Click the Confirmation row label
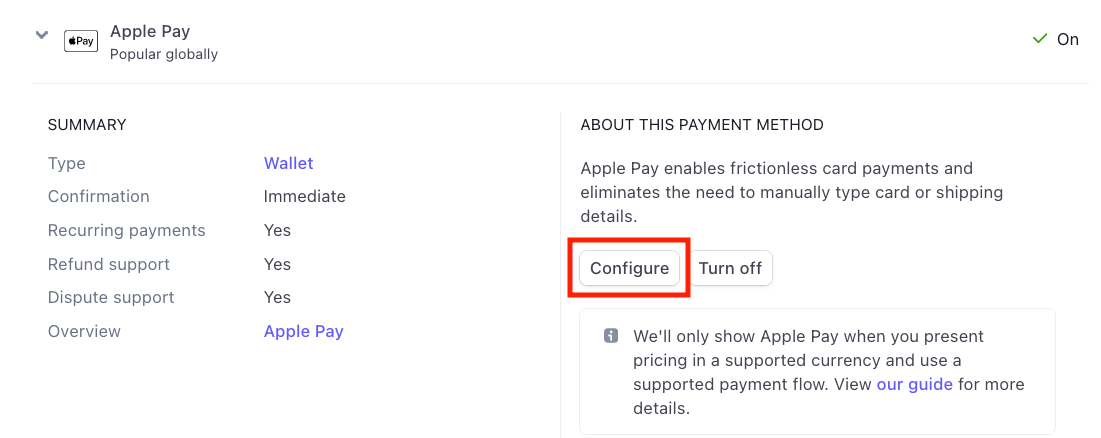Image resolution: width=1101 pixels, height=438 pixels. click(x=98, y=196)
